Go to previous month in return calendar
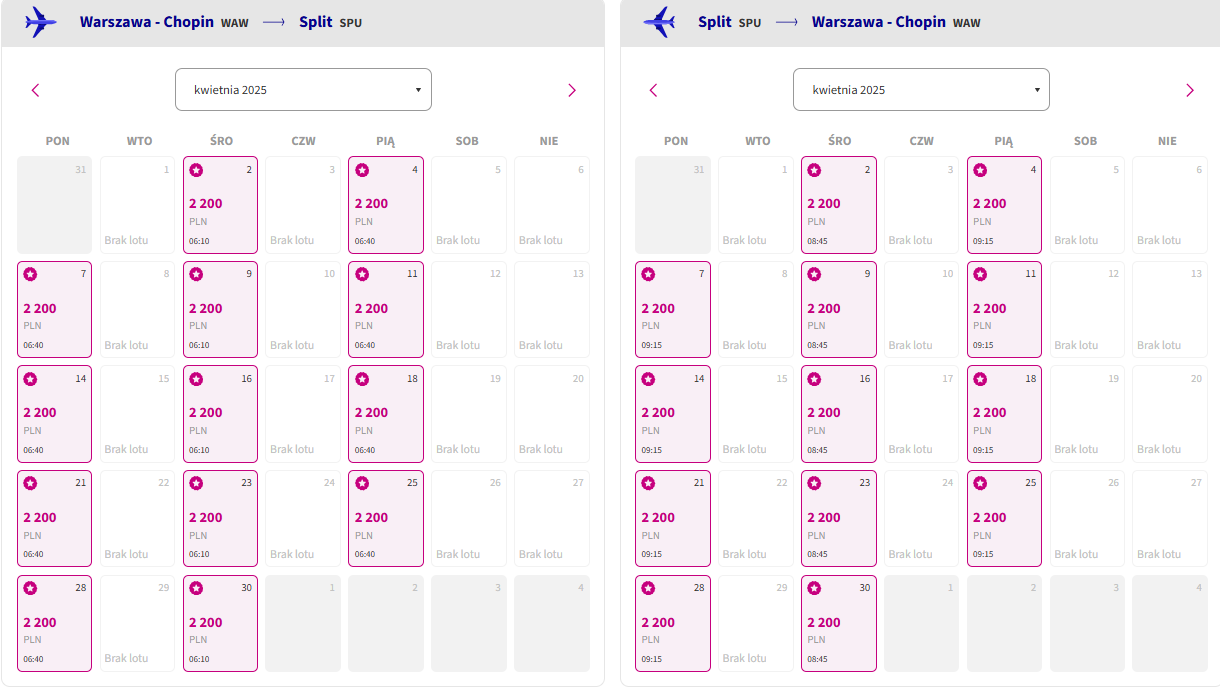The image size is (1220, 698). coord(654,90)
